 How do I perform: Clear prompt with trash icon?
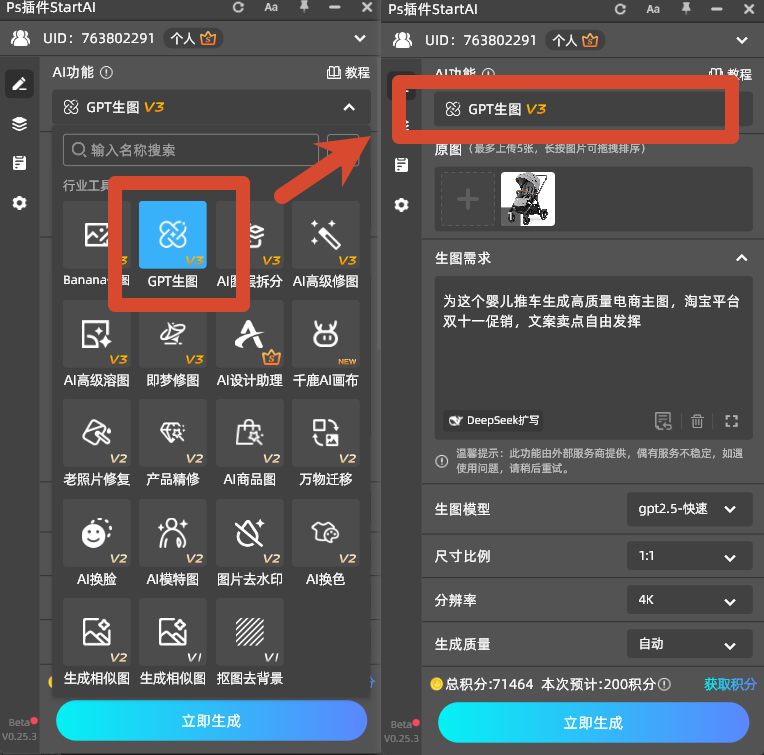coord(697,421)
